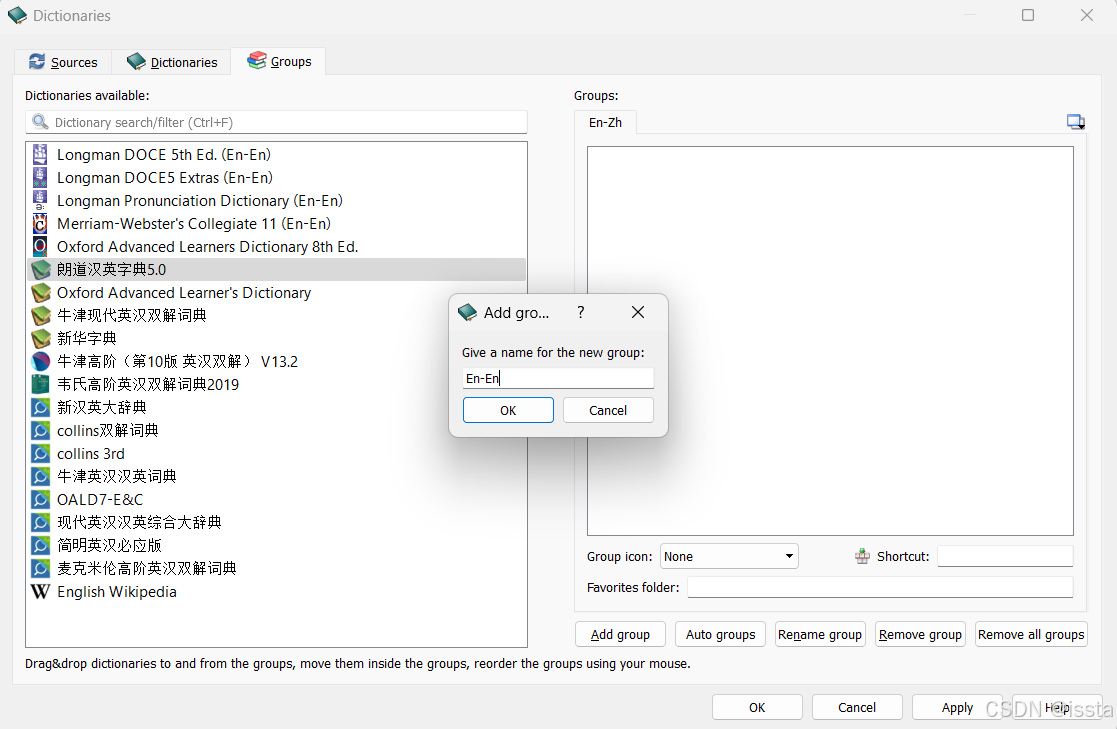The height and width of the screenshot is (729, 1117).
Task: Select Longman Pronunciation Dictionary (En-En) row
Action: coord(276,200)
